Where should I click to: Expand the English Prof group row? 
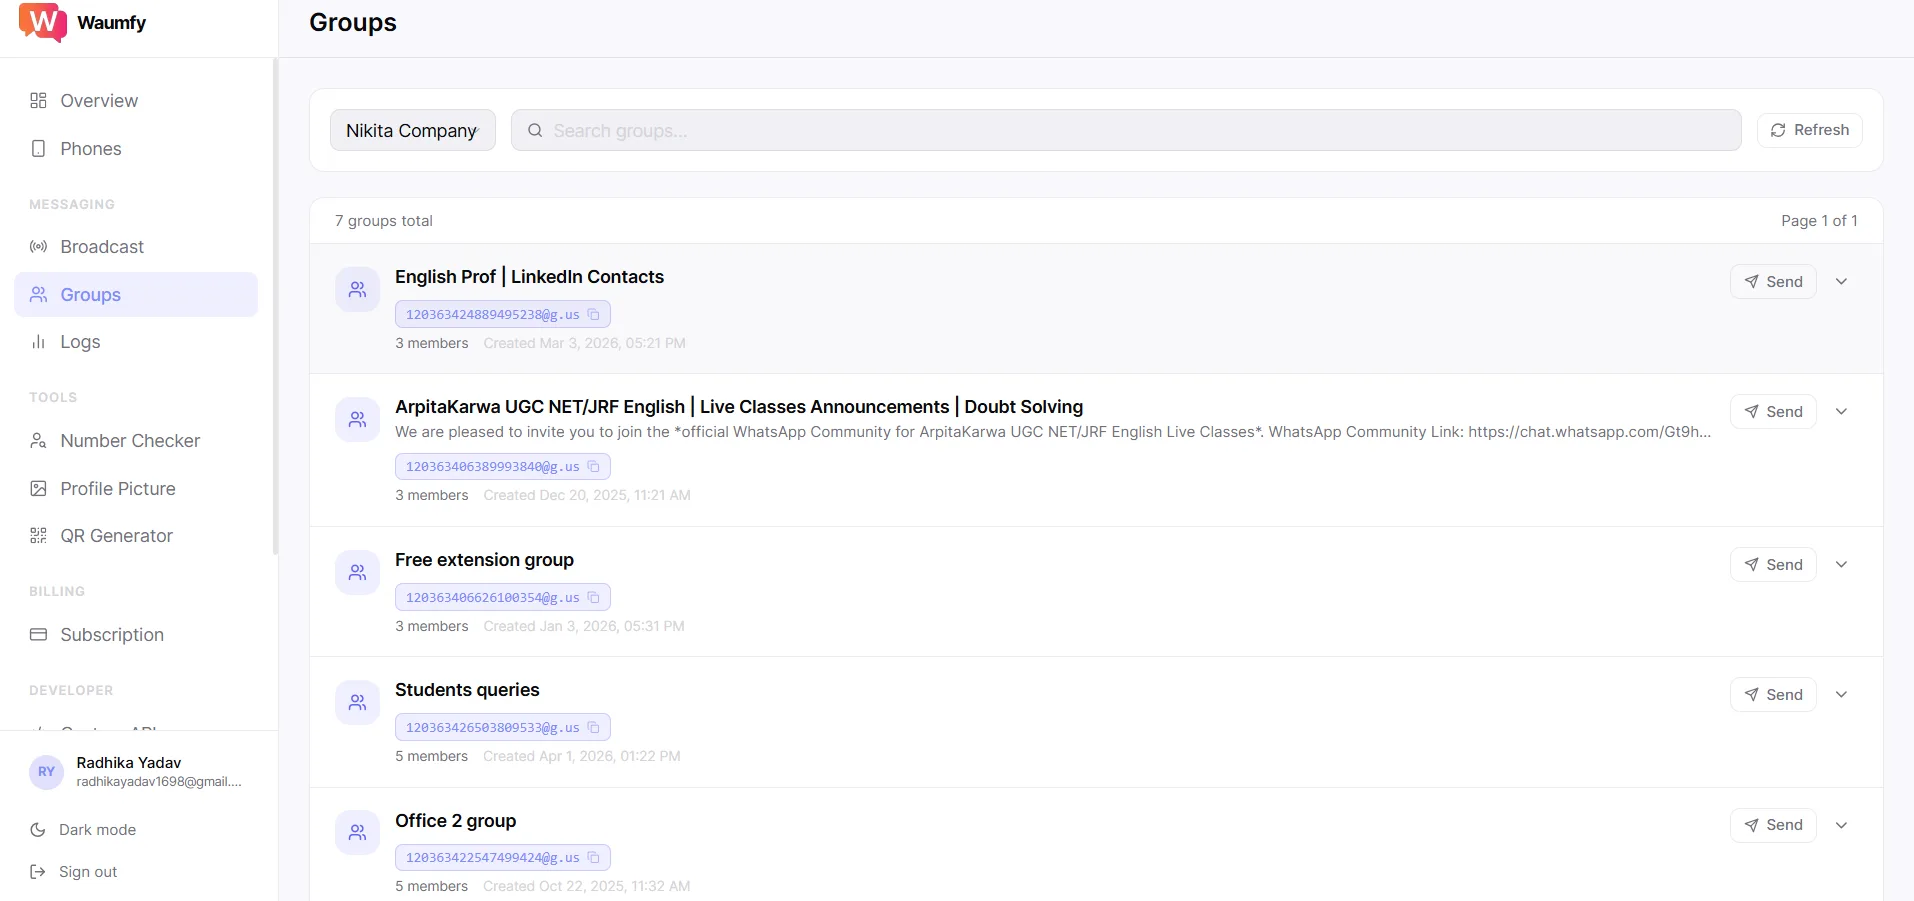pyautogui.click(x=1841, y=282)
